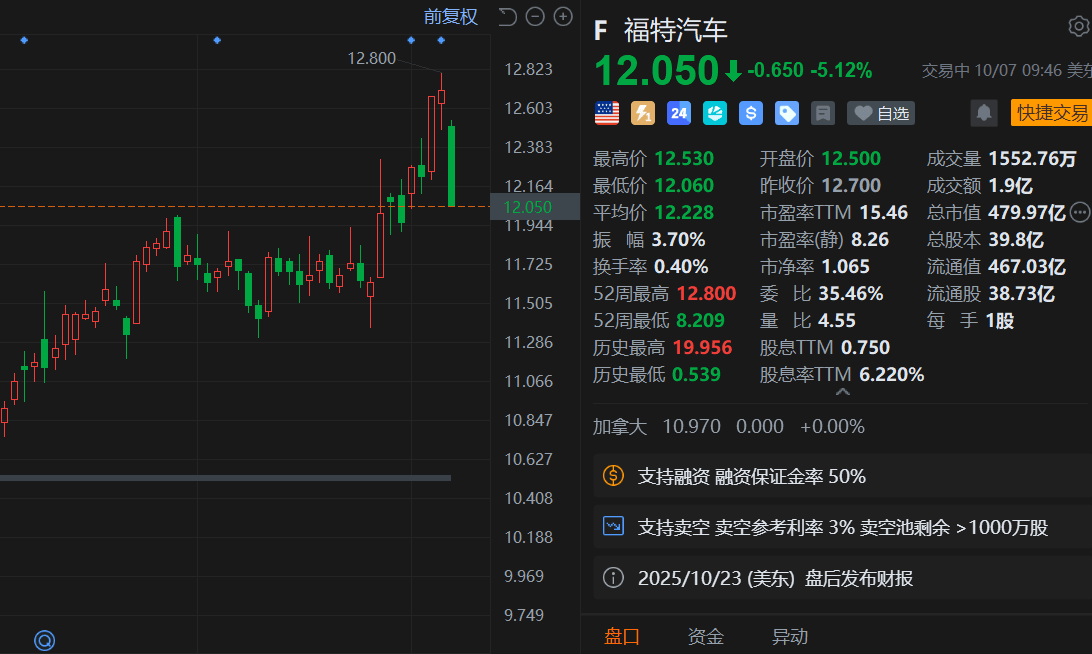Open the 支持卖空 short selling info row

[x=842, y=527]
